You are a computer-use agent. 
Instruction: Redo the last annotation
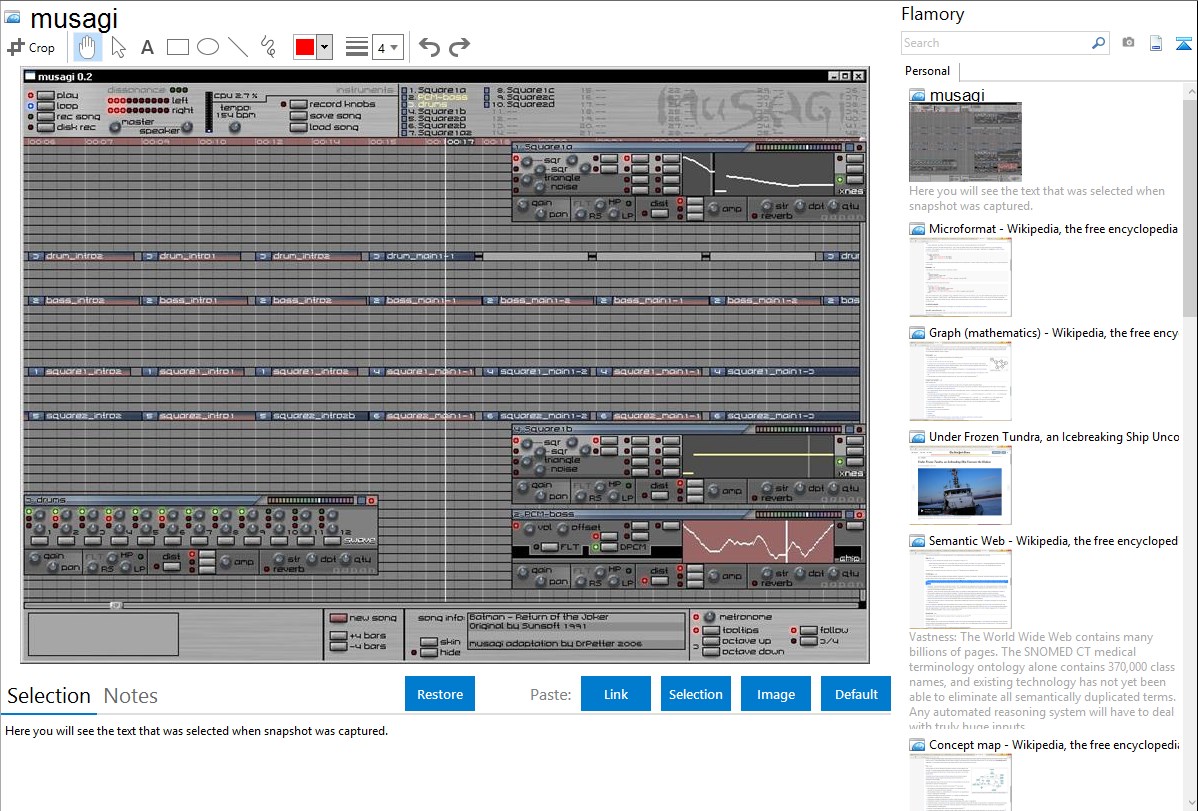click(x=459, y=47)
